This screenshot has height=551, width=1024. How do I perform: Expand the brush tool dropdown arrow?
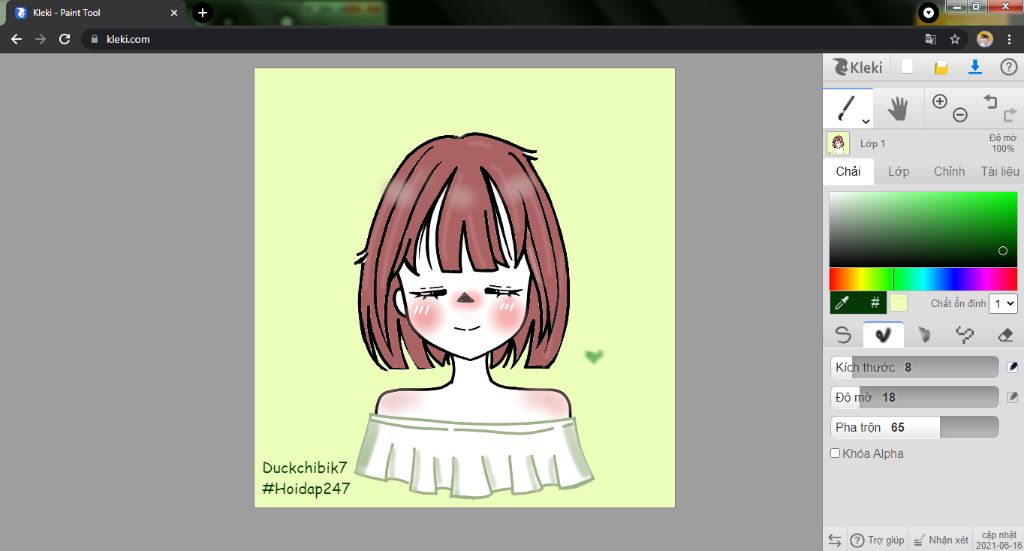(866, 121)
